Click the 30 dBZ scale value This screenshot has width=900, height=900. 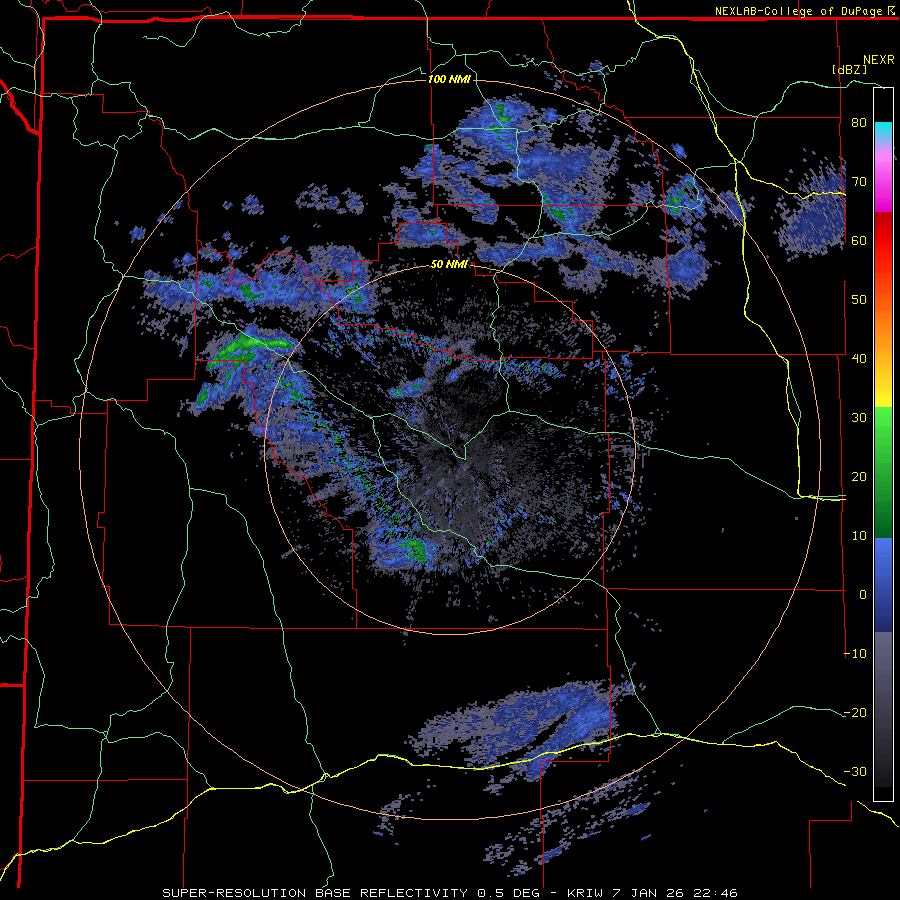click(x=859, y=418)
